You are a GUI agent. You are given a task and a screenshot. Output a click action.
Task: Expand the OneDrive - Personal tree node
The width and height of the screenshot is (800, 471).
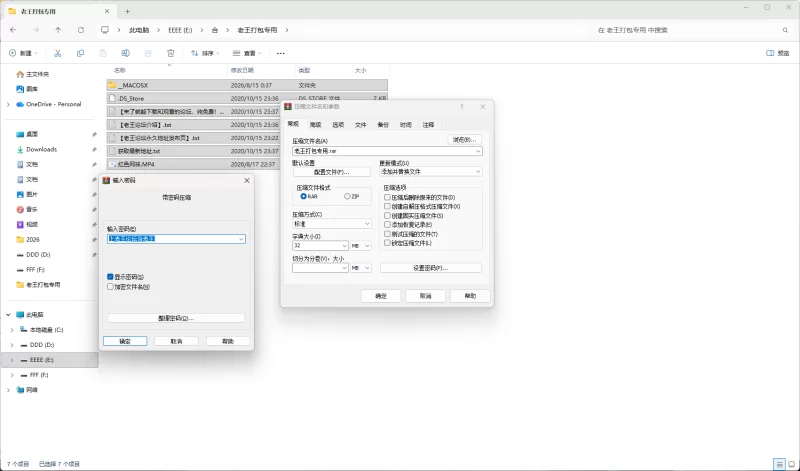(x=8, y=104)
